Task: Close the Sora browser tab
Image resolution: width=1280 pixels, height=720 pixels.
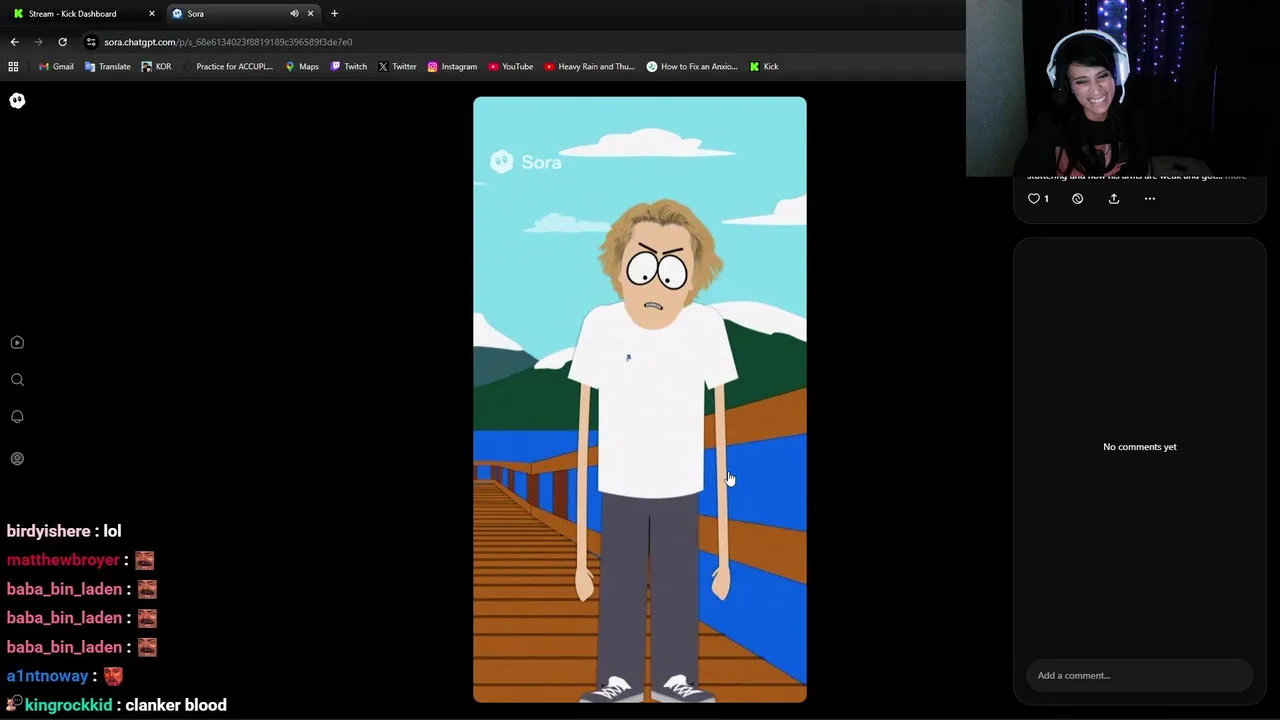Action: [310, 14]
